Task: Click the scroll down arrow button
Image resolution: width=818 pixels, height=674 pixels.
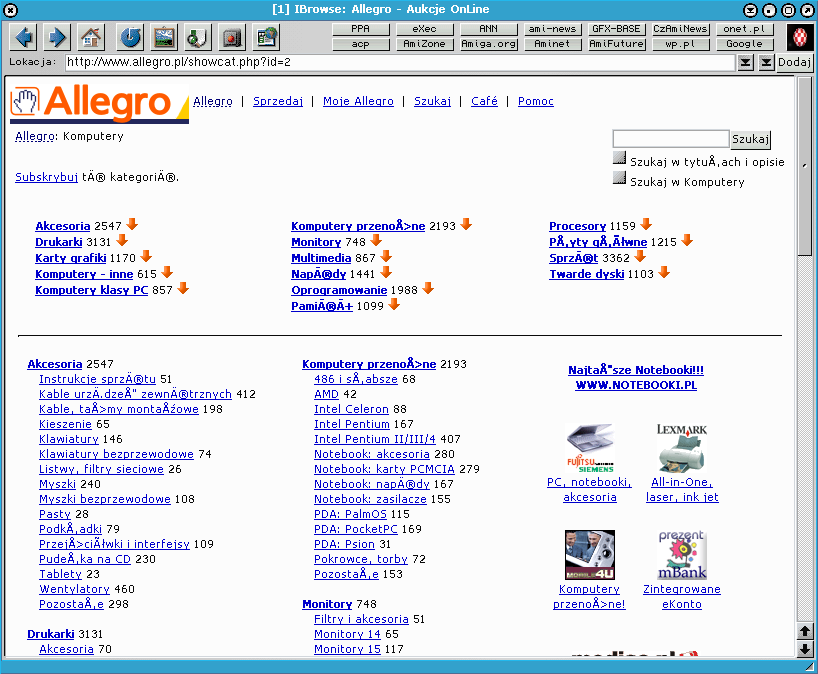Action: click(x=805, y=648)
